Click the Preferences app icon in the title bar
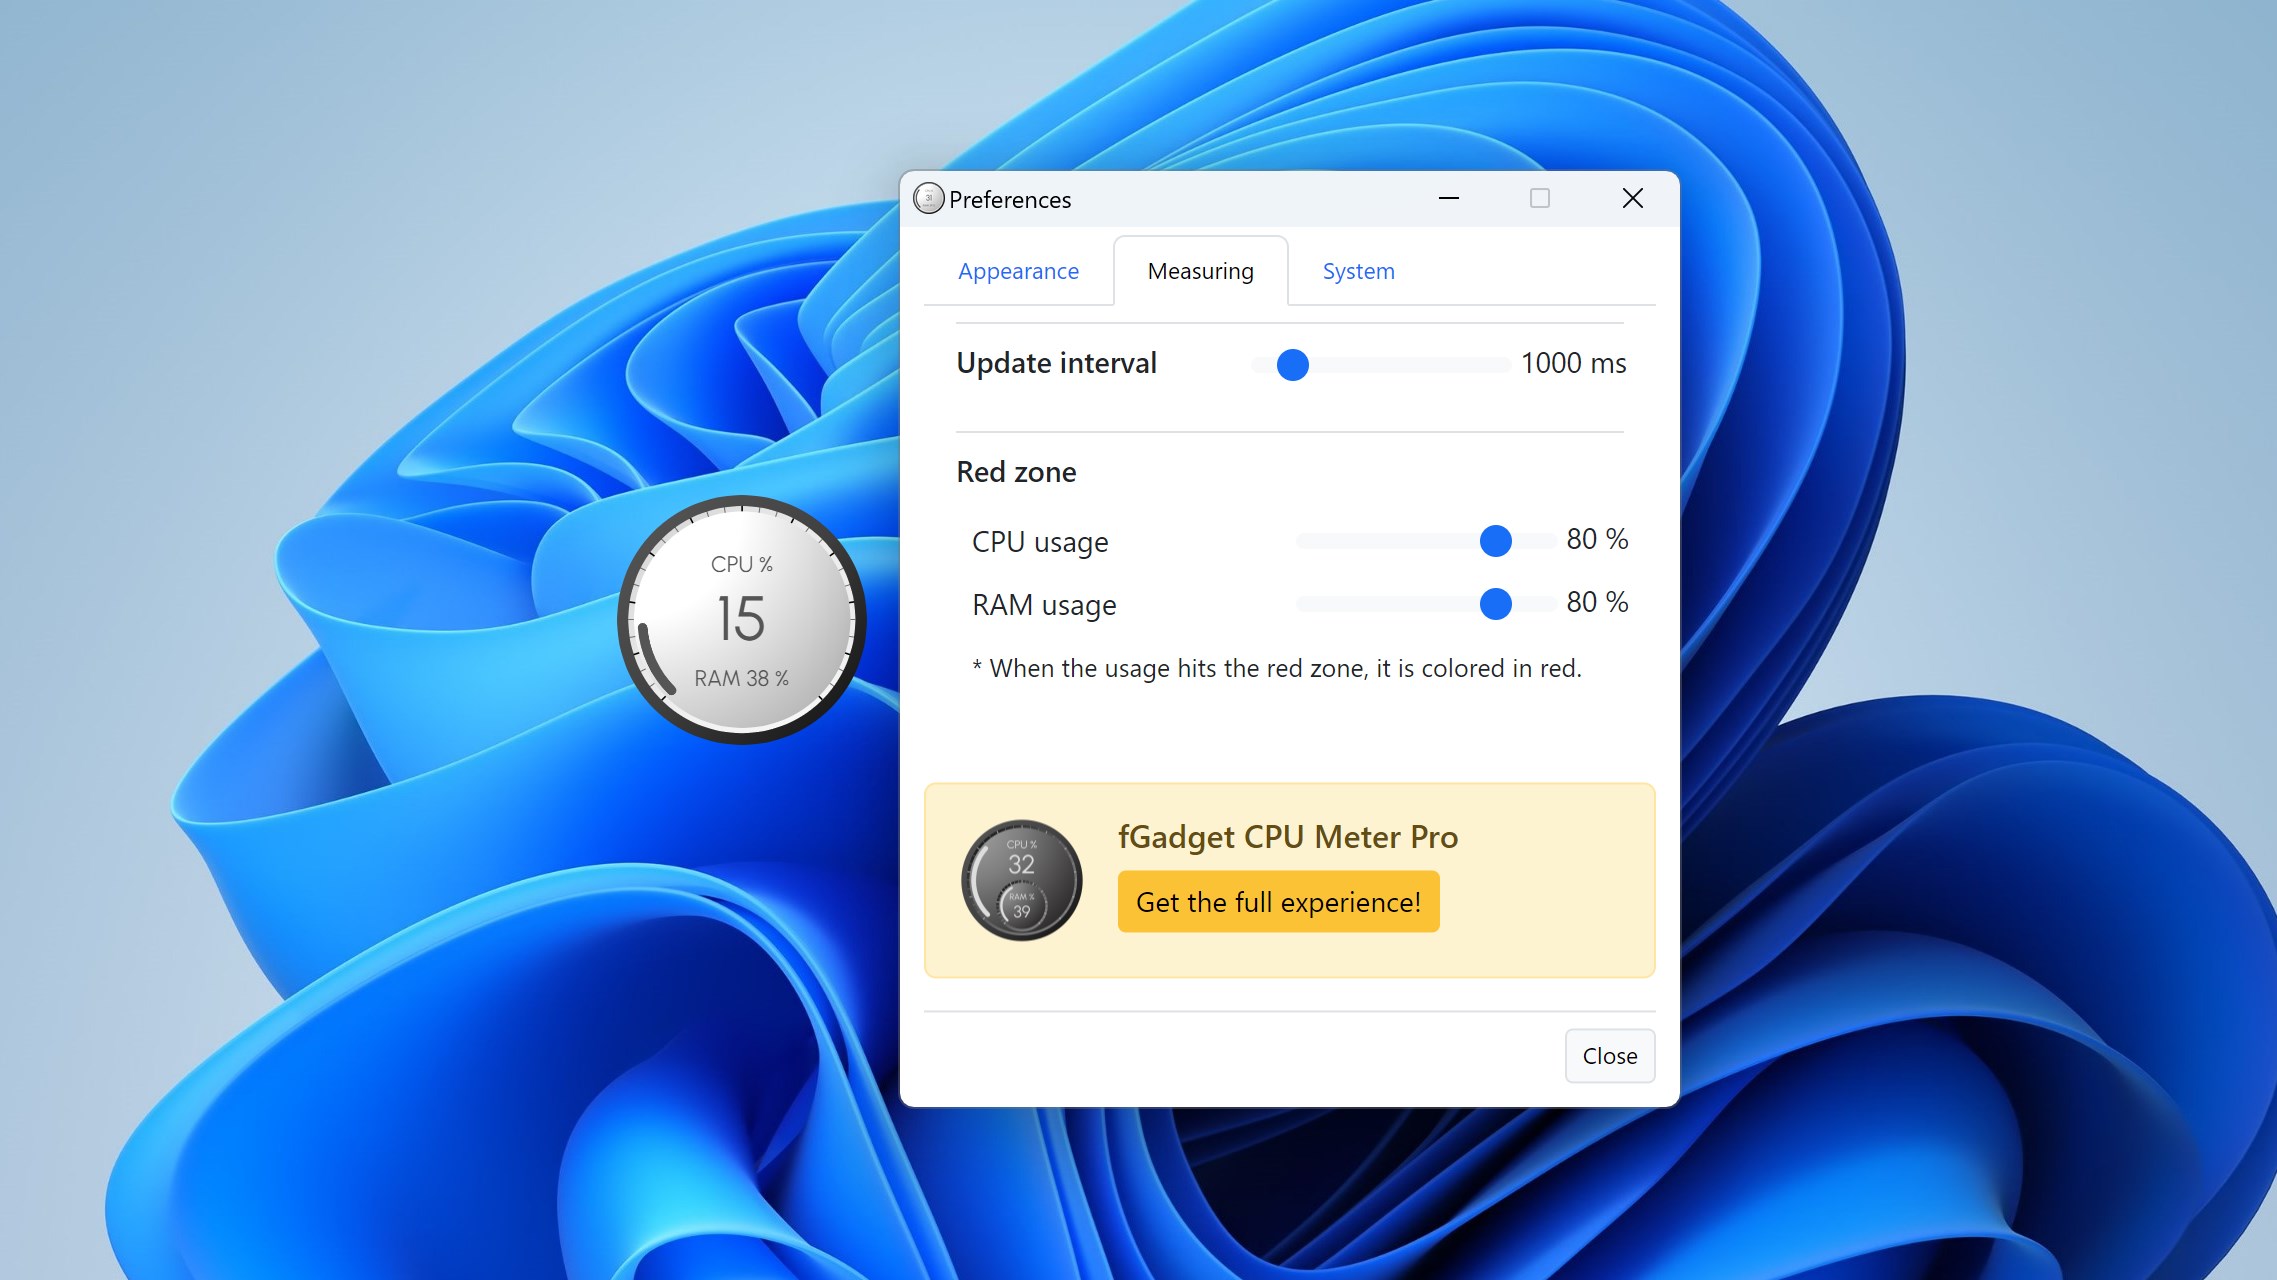The width and height of the screenshot is (2277, 1280). point(928,199)
